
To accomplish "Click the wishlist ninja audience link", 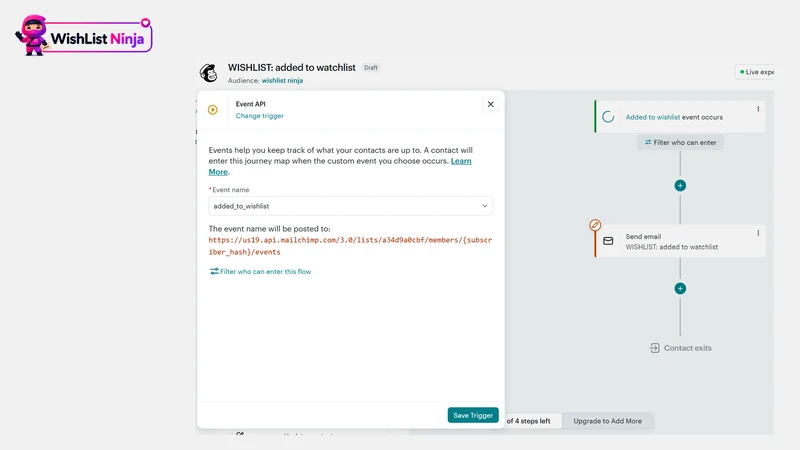I will click(x=282, y=81).
